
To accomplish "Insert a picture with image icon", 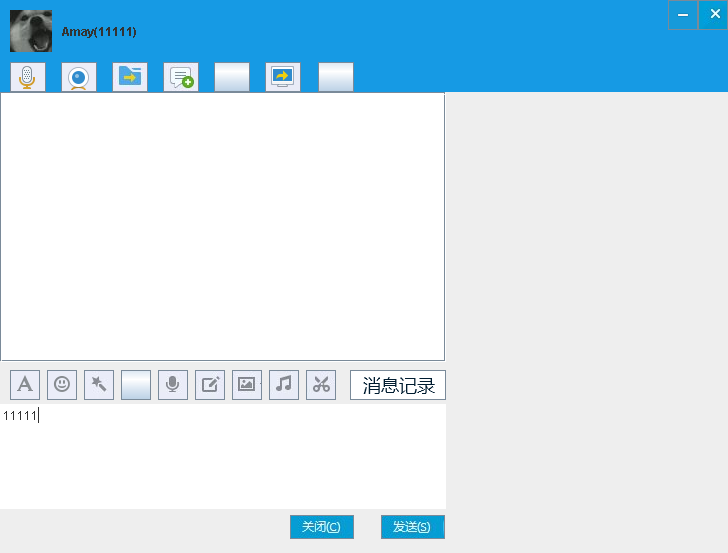I will 247,385.
